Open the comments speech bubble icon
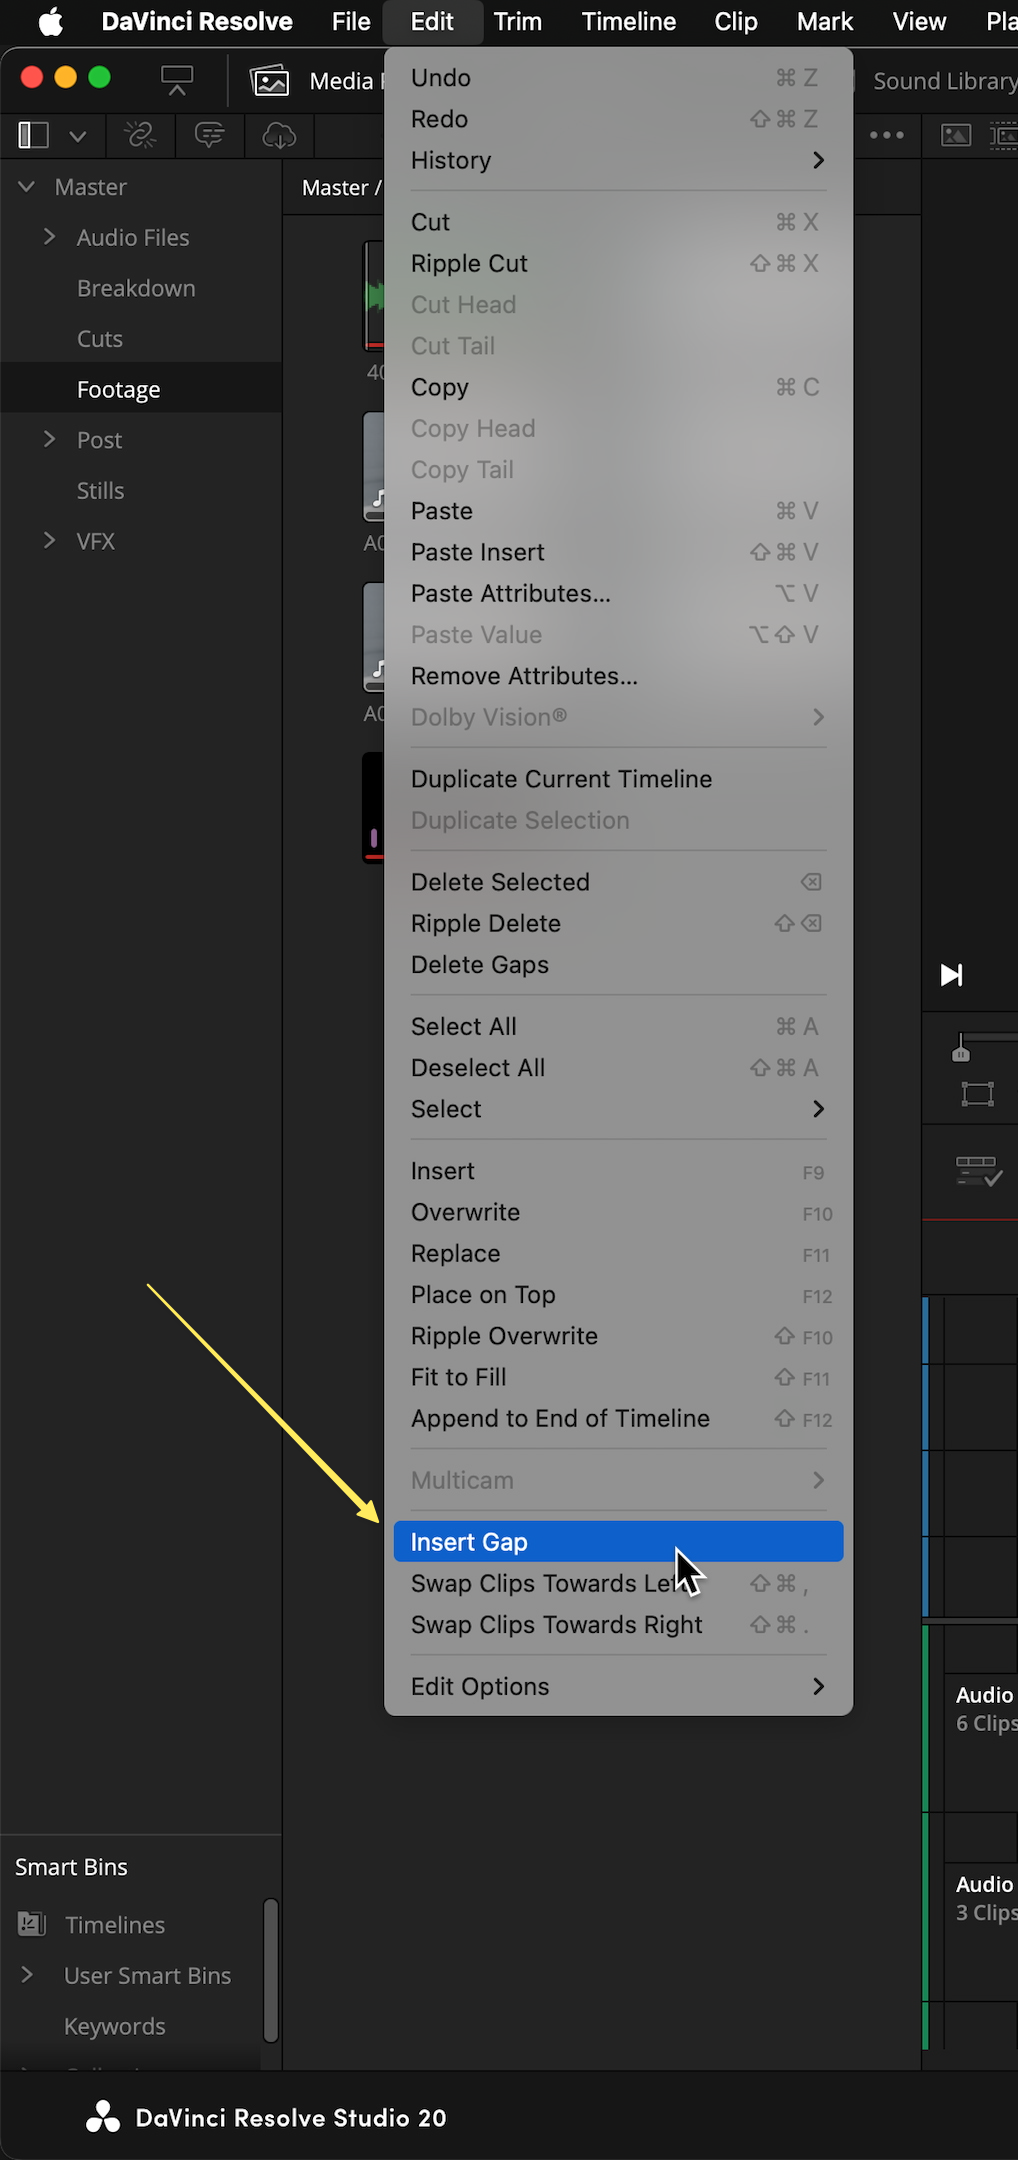Image resolution: width=1018 pixels, height=2160 pixels. (210, 135)
